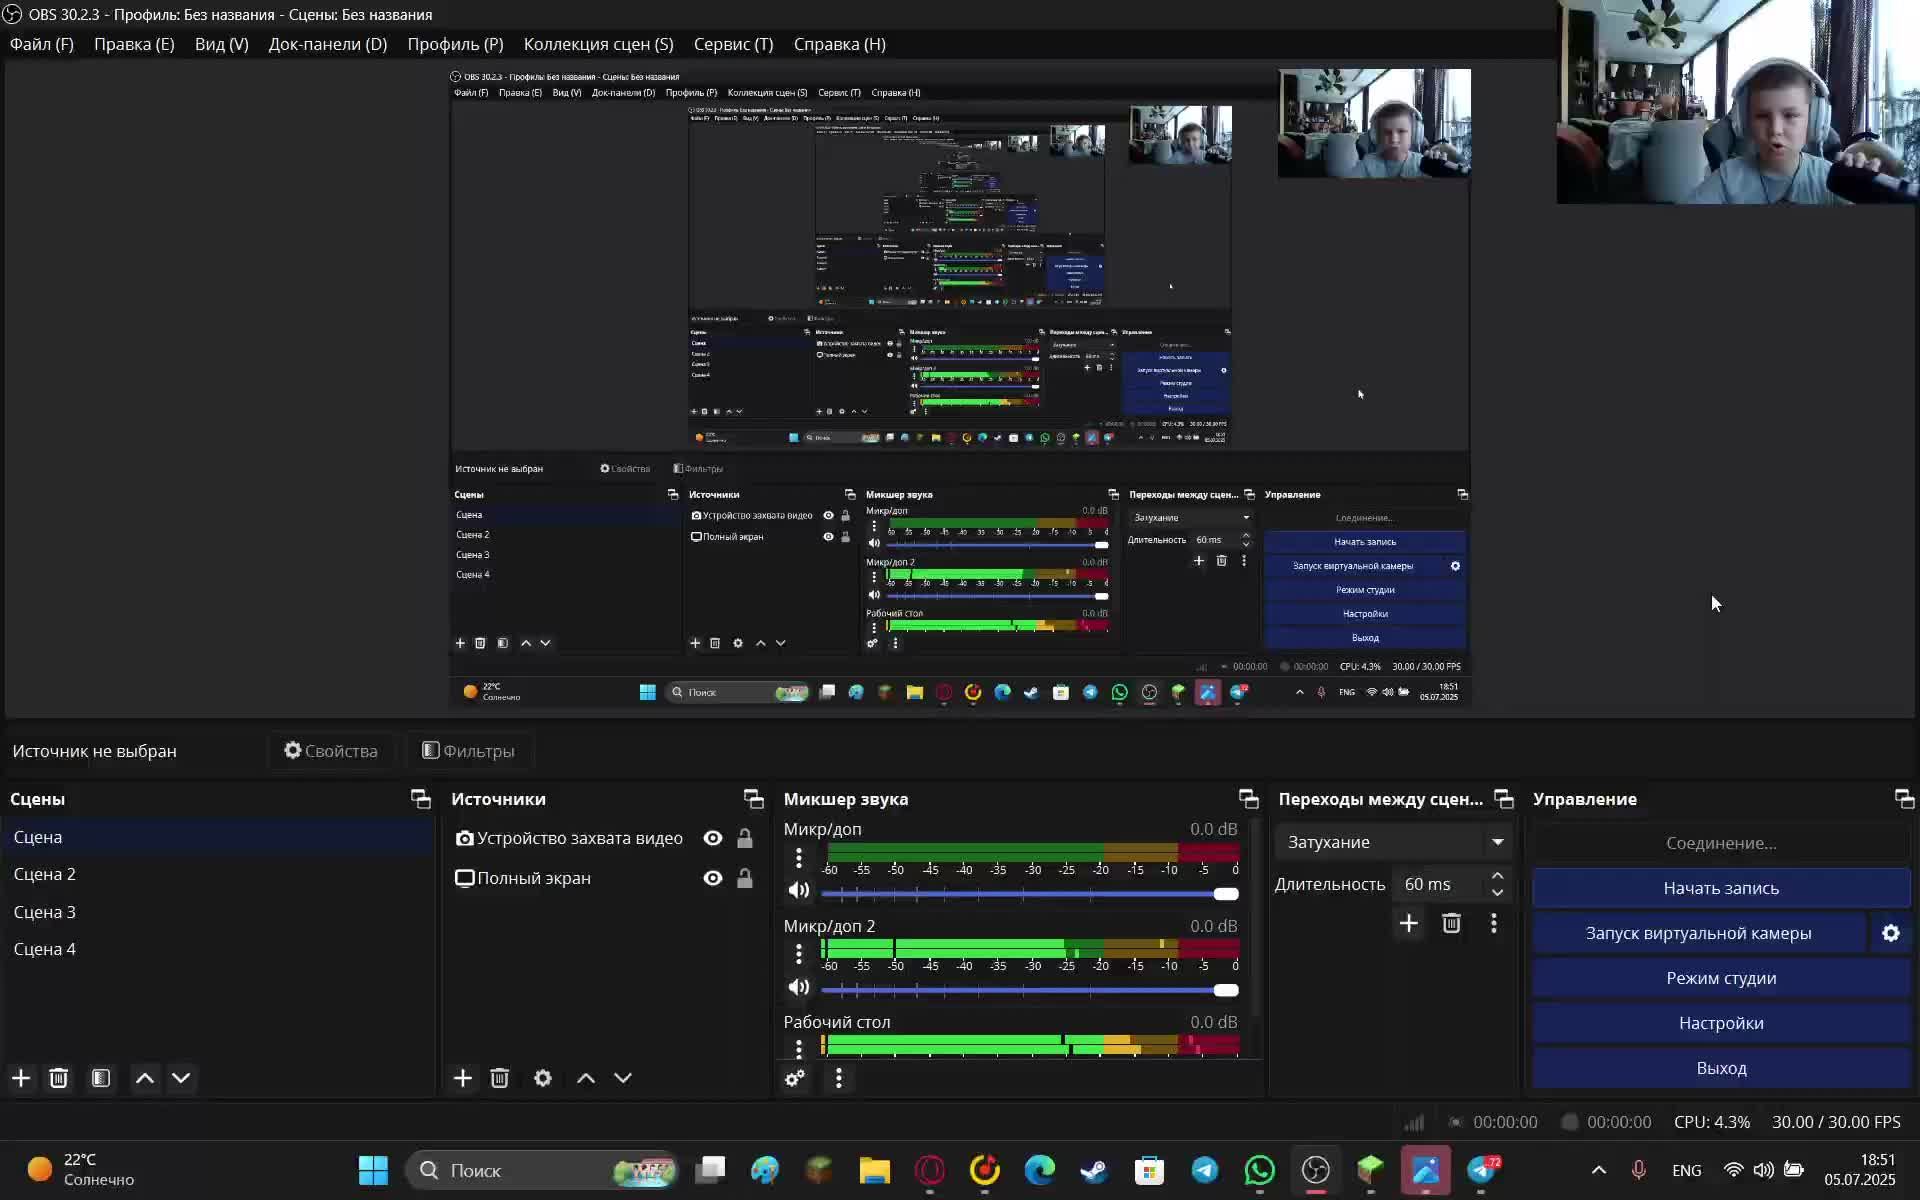Viewport: 1920px width, 1200px height.
Task: Undock the Sources panel
Action: 754,799
